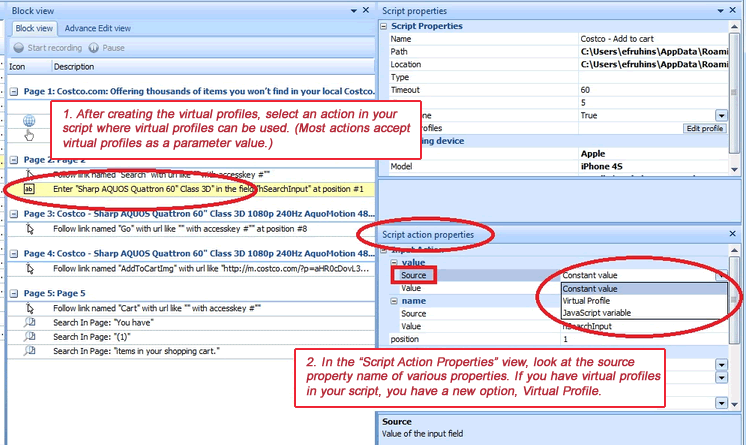Click the Location property value
The width and height of the screenshot is (746, 445).
(x=654, y=65)
